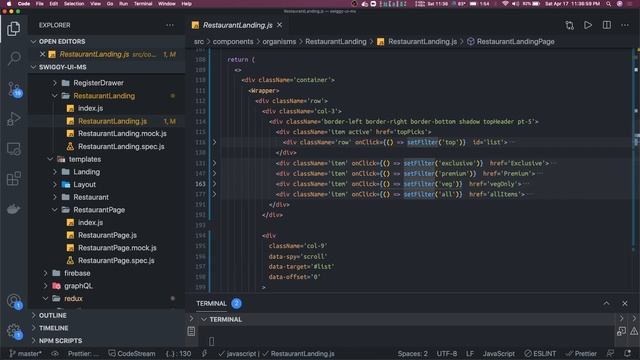Open the Accounts menu icon

14,301
